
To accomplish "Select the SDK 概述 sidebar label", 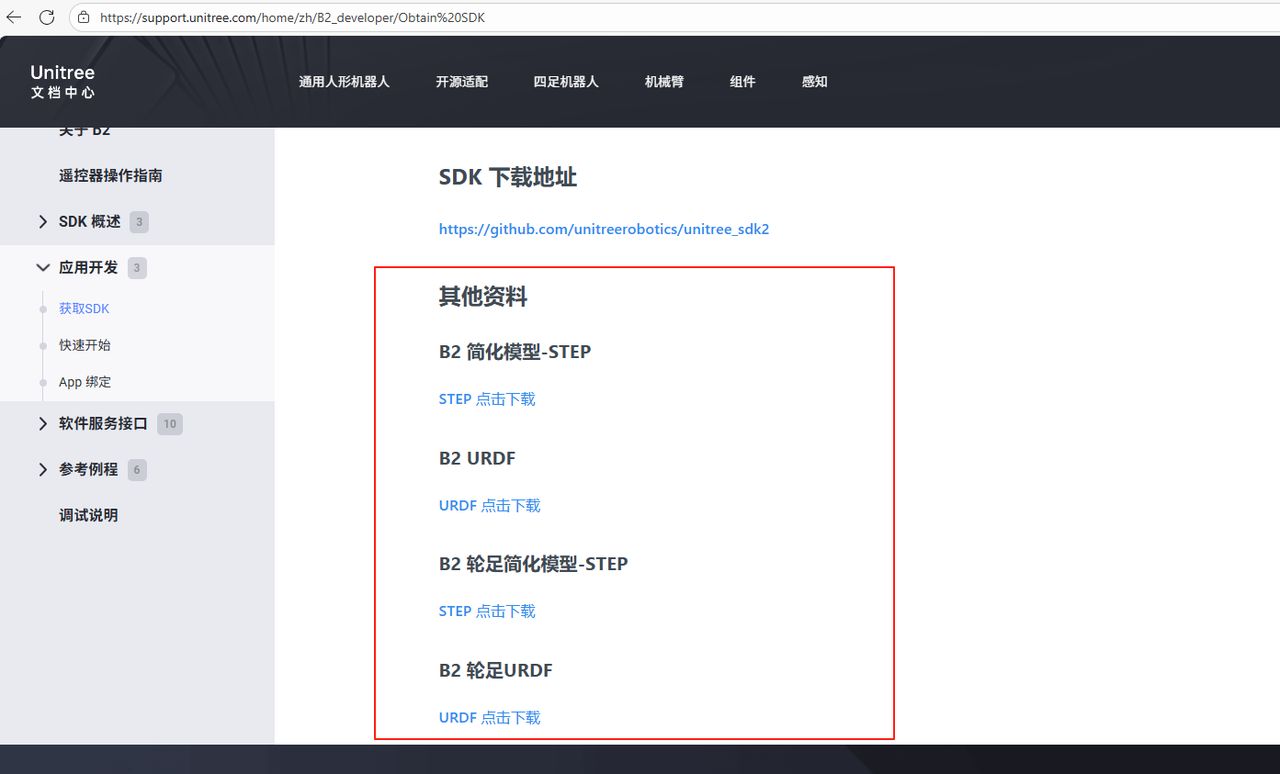I will [90, 222].
